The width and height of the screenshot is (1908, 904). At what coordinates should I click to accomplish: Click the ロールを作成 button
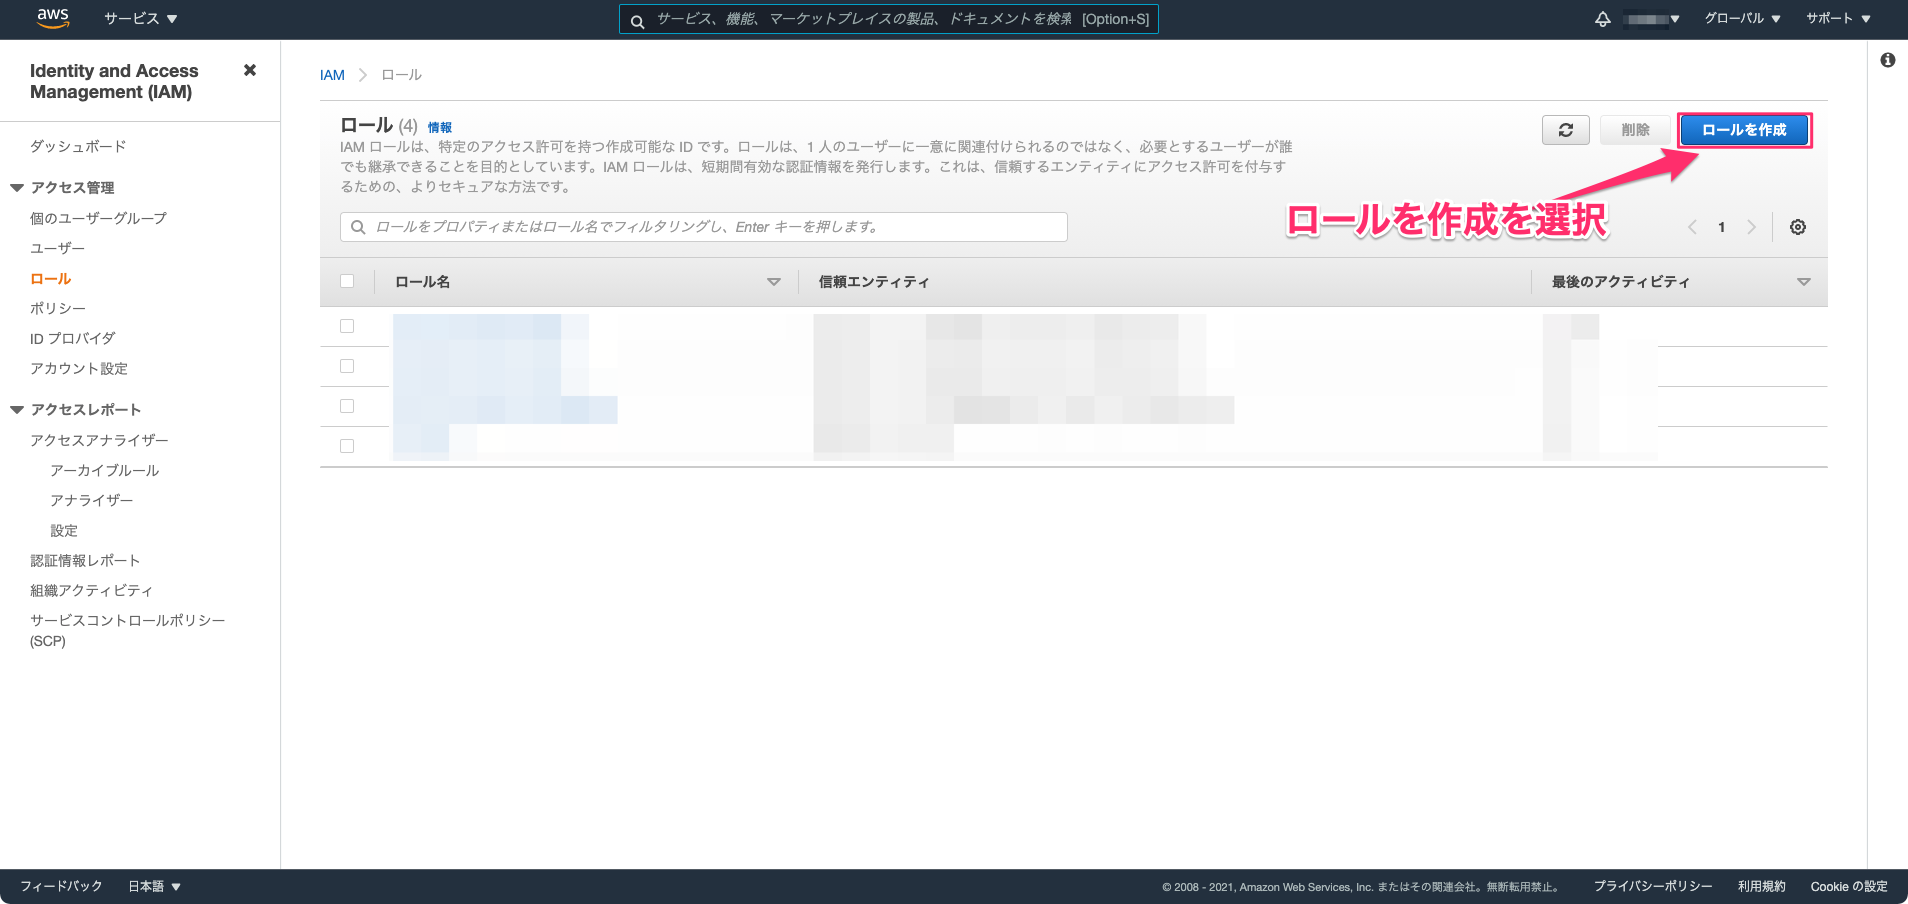1744,130
